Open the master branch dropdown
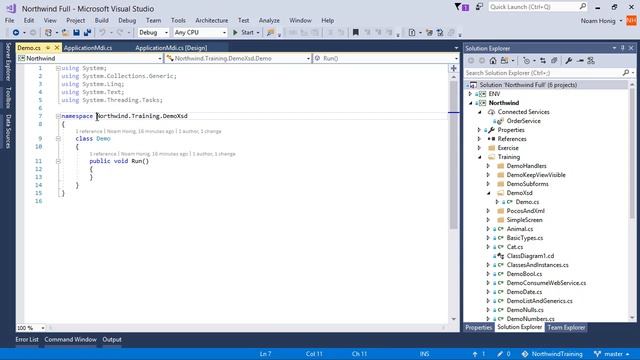 (612, 354)
